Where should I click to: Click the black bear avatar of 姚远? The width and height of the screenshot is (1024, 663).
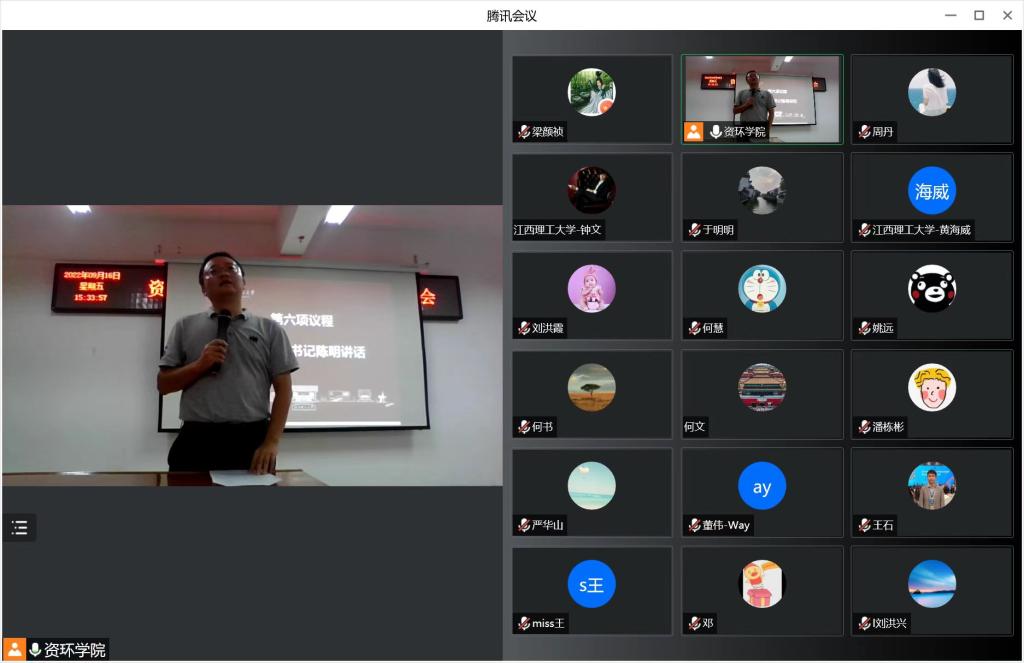click(x=932, y=289)
